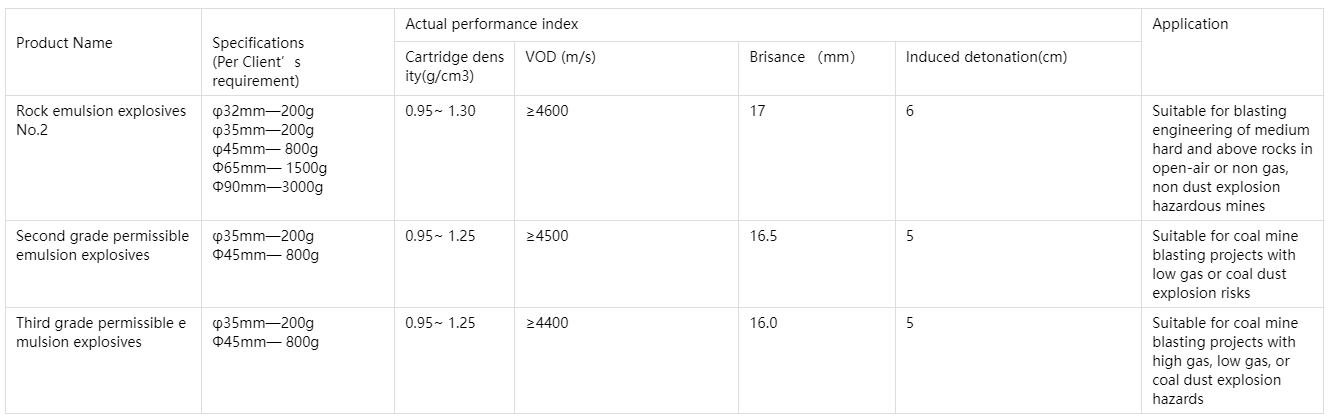Click the ≥4600 VOD value
1329x419 pixels.
(547, 111)
